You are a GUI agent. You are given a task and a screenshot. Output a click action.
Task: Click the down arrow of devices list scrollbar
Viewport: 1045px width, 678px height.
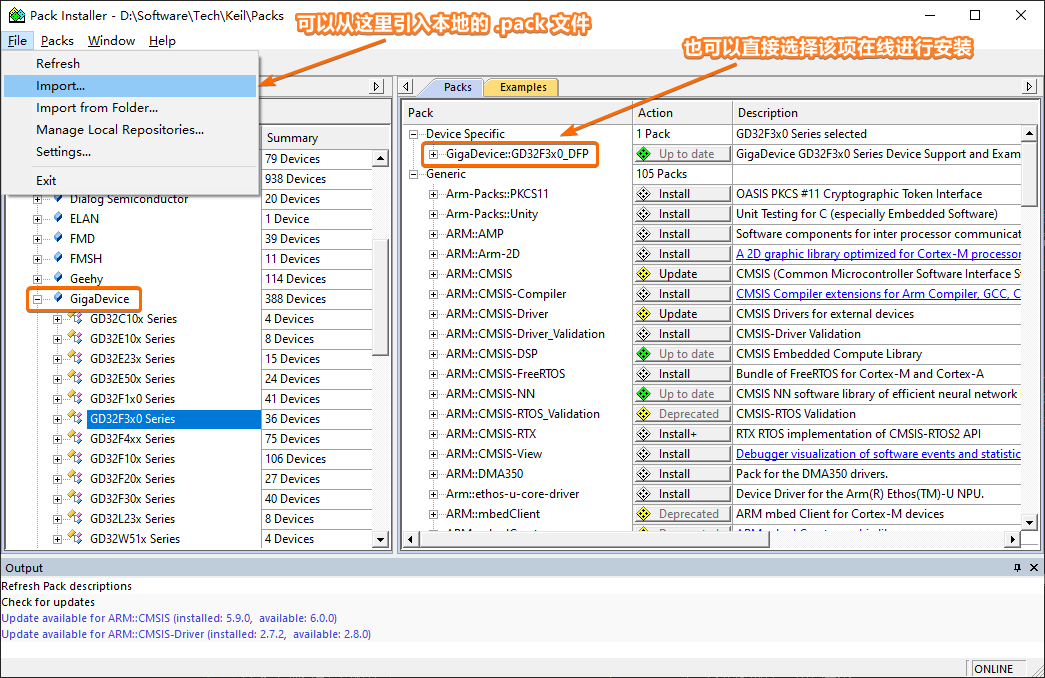tap(381, 539)
